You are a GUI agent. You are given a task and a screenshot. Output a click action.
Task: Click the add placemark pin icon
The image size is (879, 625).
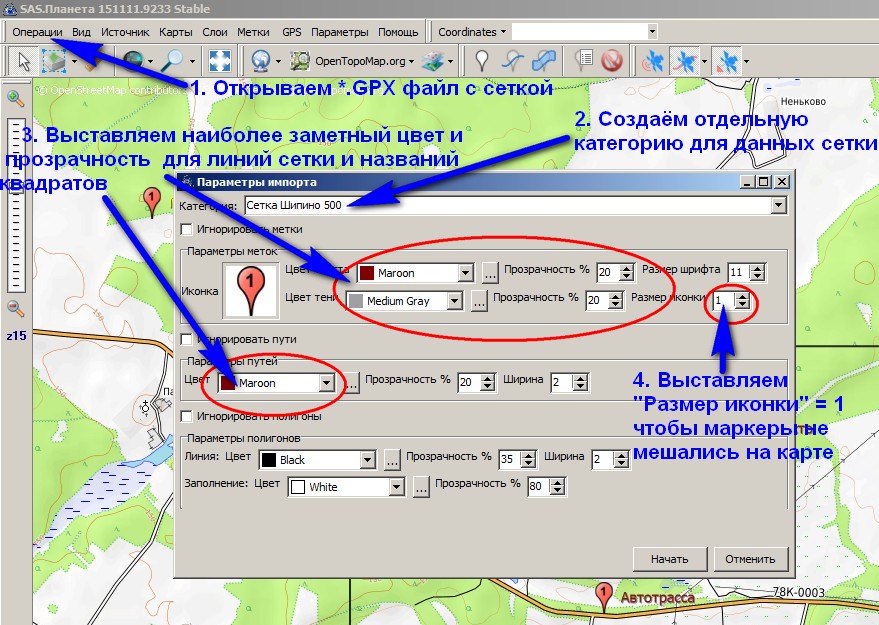[x=482, y=61]
